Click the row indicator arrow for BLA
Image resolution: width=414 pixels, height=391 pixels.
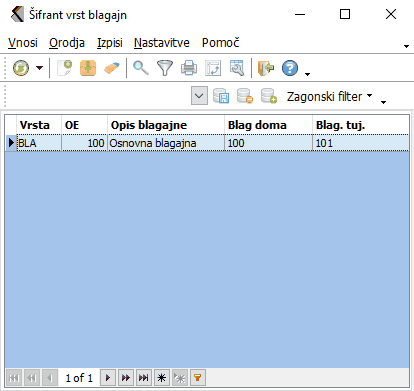tap(11, 143)
